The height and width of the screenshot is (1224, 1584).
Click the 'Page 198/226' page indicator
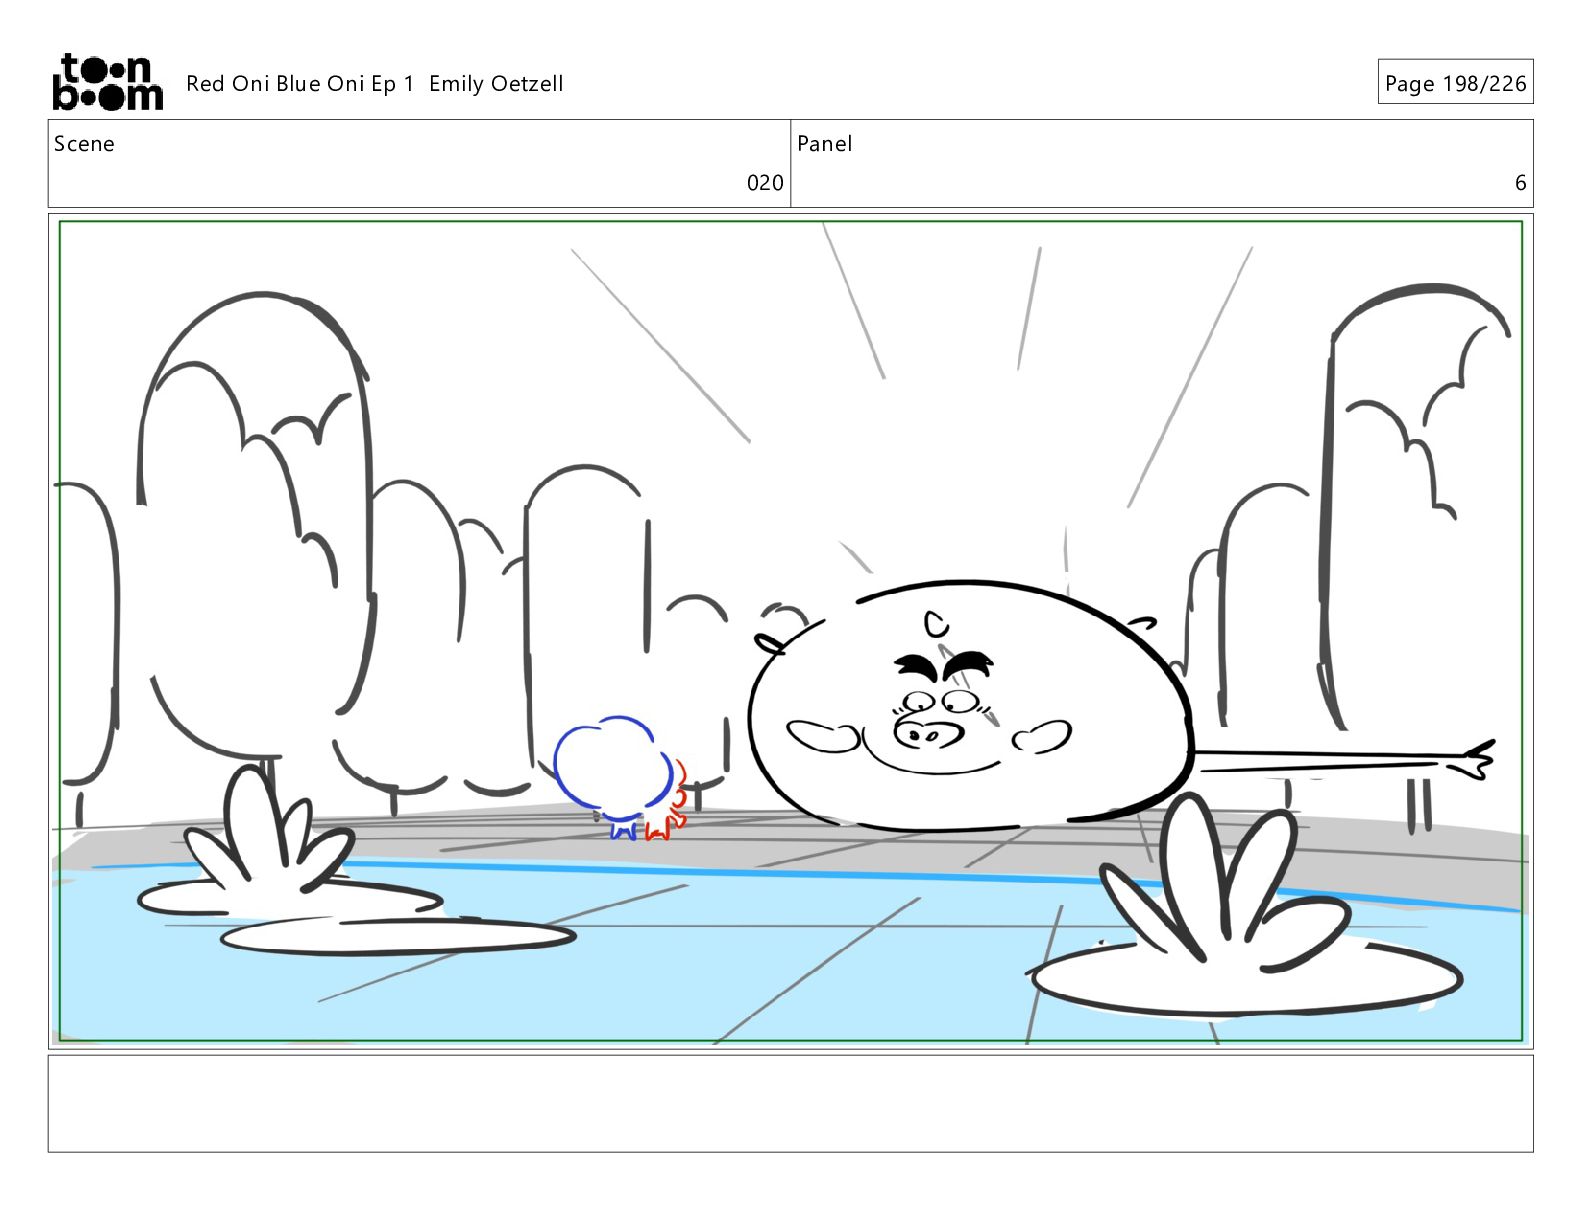(x=1455, y=82)
